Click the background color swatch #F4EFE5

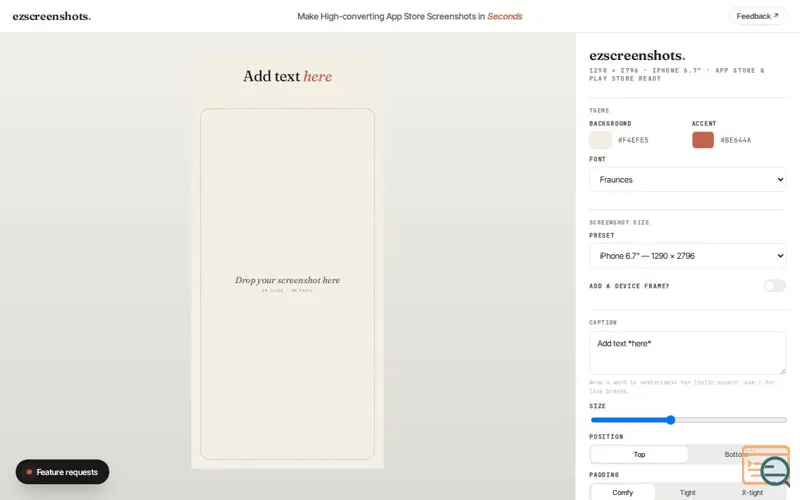click(x=600, y=140)
